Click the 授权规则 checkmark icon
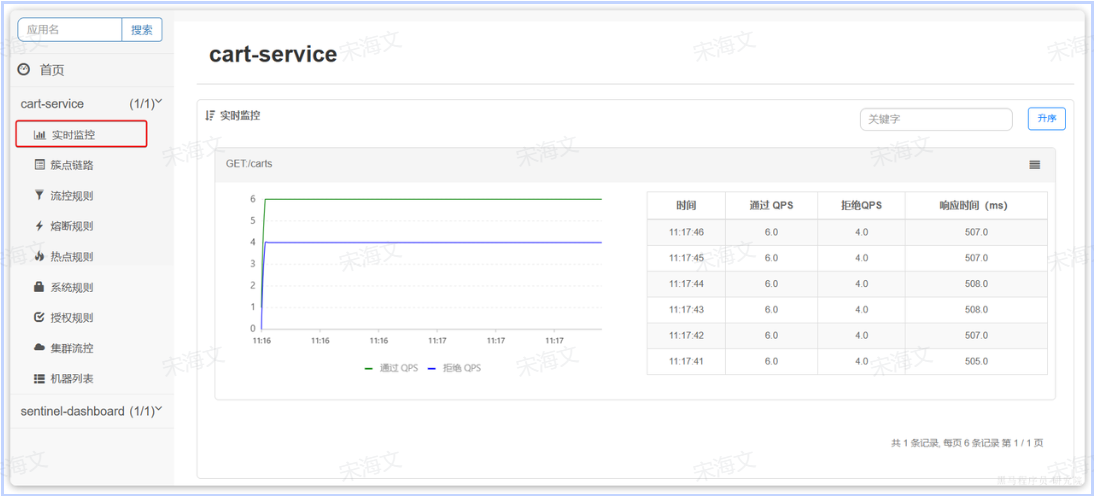1094x496 pixels. 40,317
